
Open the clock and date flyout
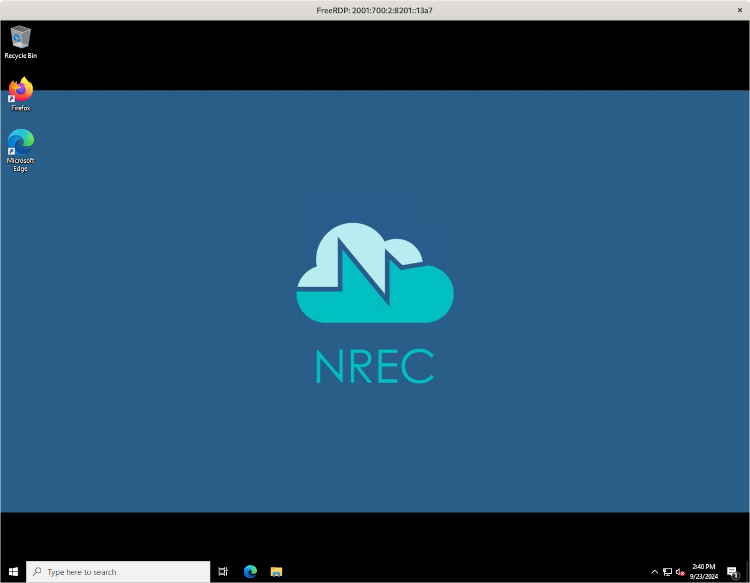pos(704,572)
